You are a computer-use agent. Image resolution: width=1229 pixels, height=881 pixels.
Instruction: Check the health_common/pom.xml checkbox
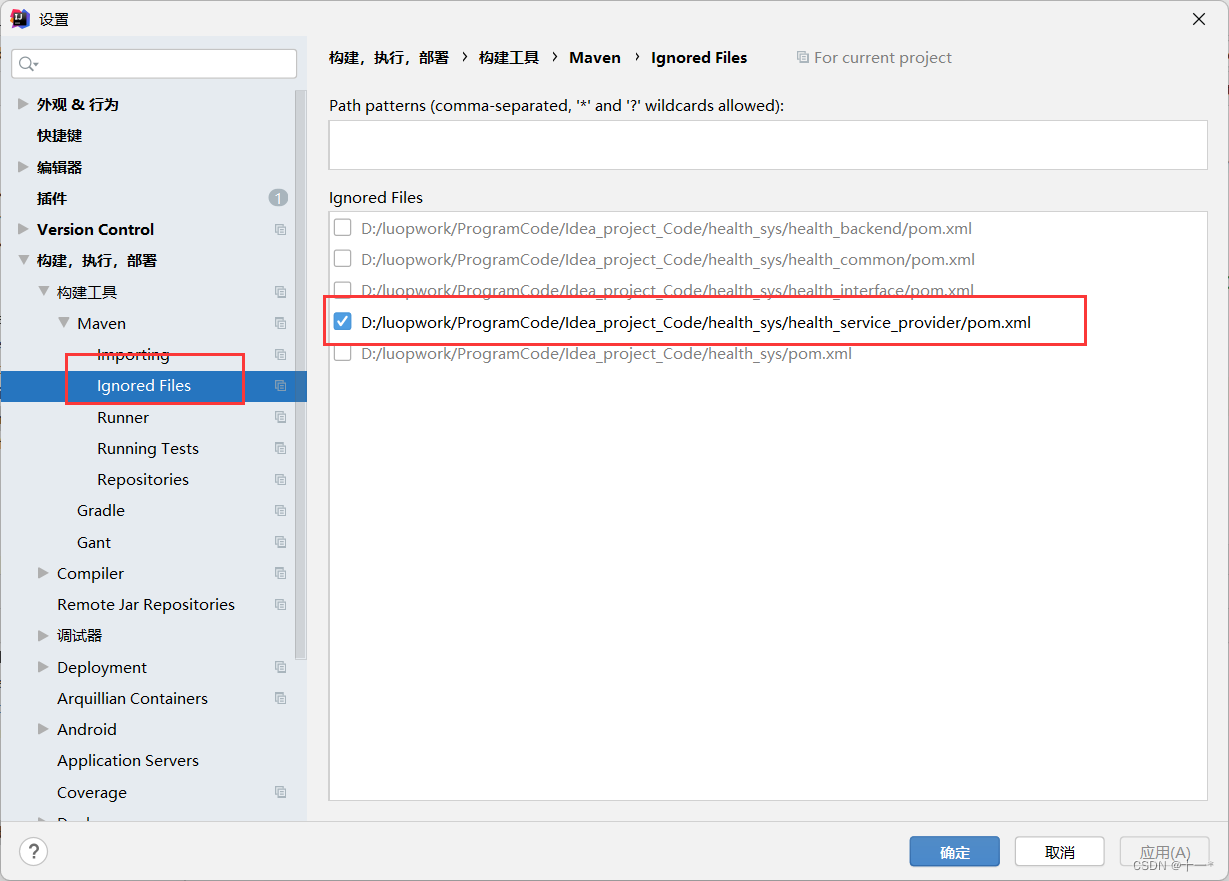point(342,259)
